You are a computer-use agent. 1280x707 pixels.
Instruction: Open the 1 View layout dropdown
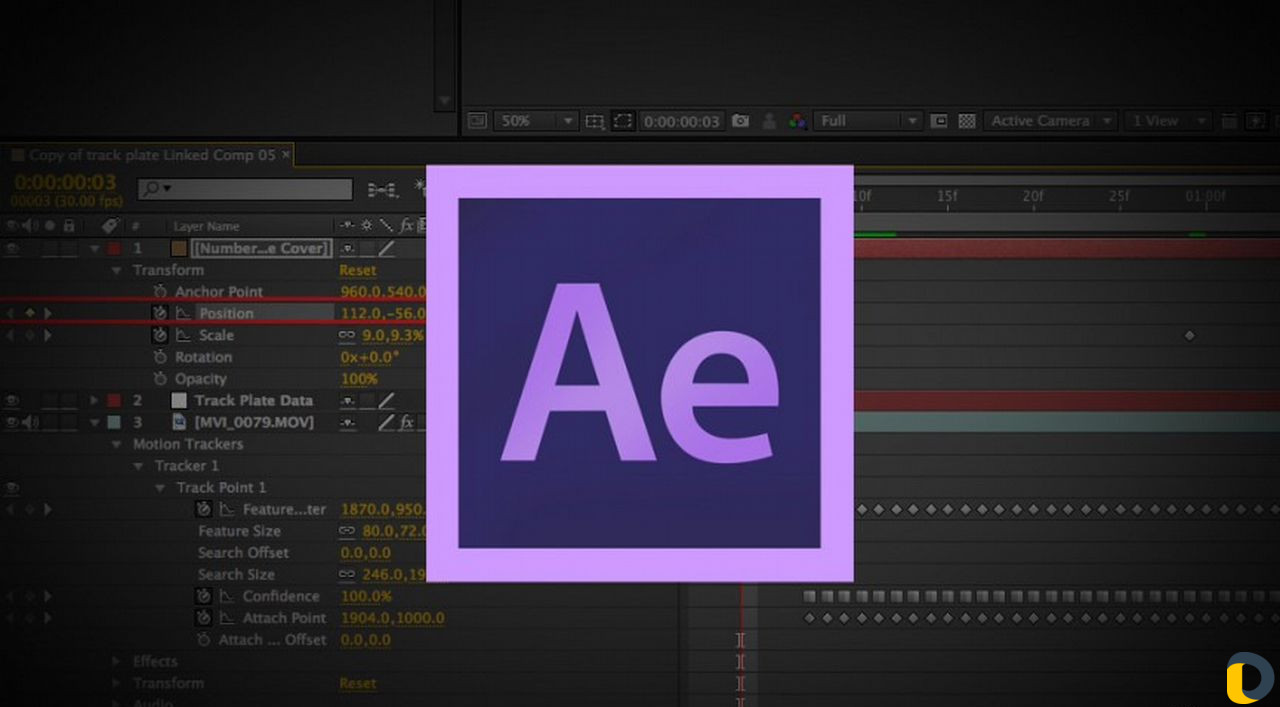pos(1168,121)
